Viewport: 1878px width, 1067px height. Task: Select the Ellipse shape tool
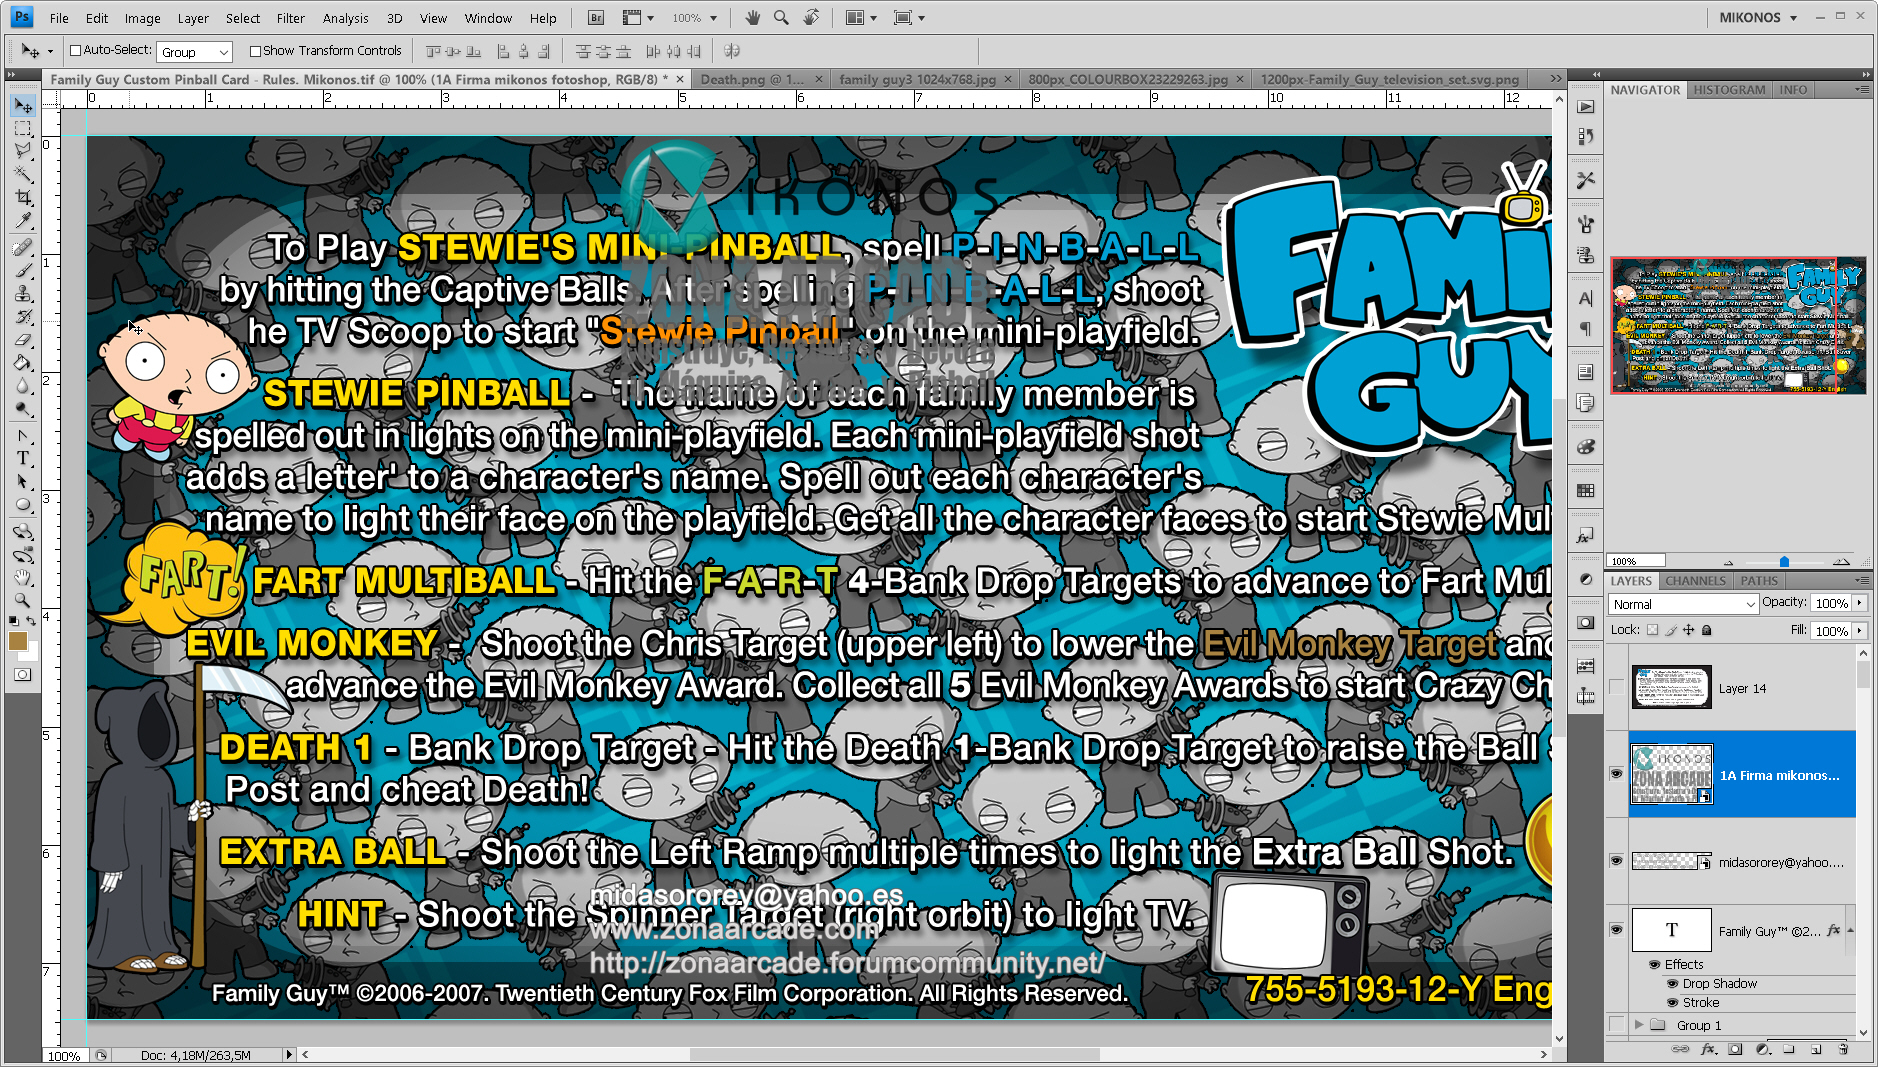(23, 504)
